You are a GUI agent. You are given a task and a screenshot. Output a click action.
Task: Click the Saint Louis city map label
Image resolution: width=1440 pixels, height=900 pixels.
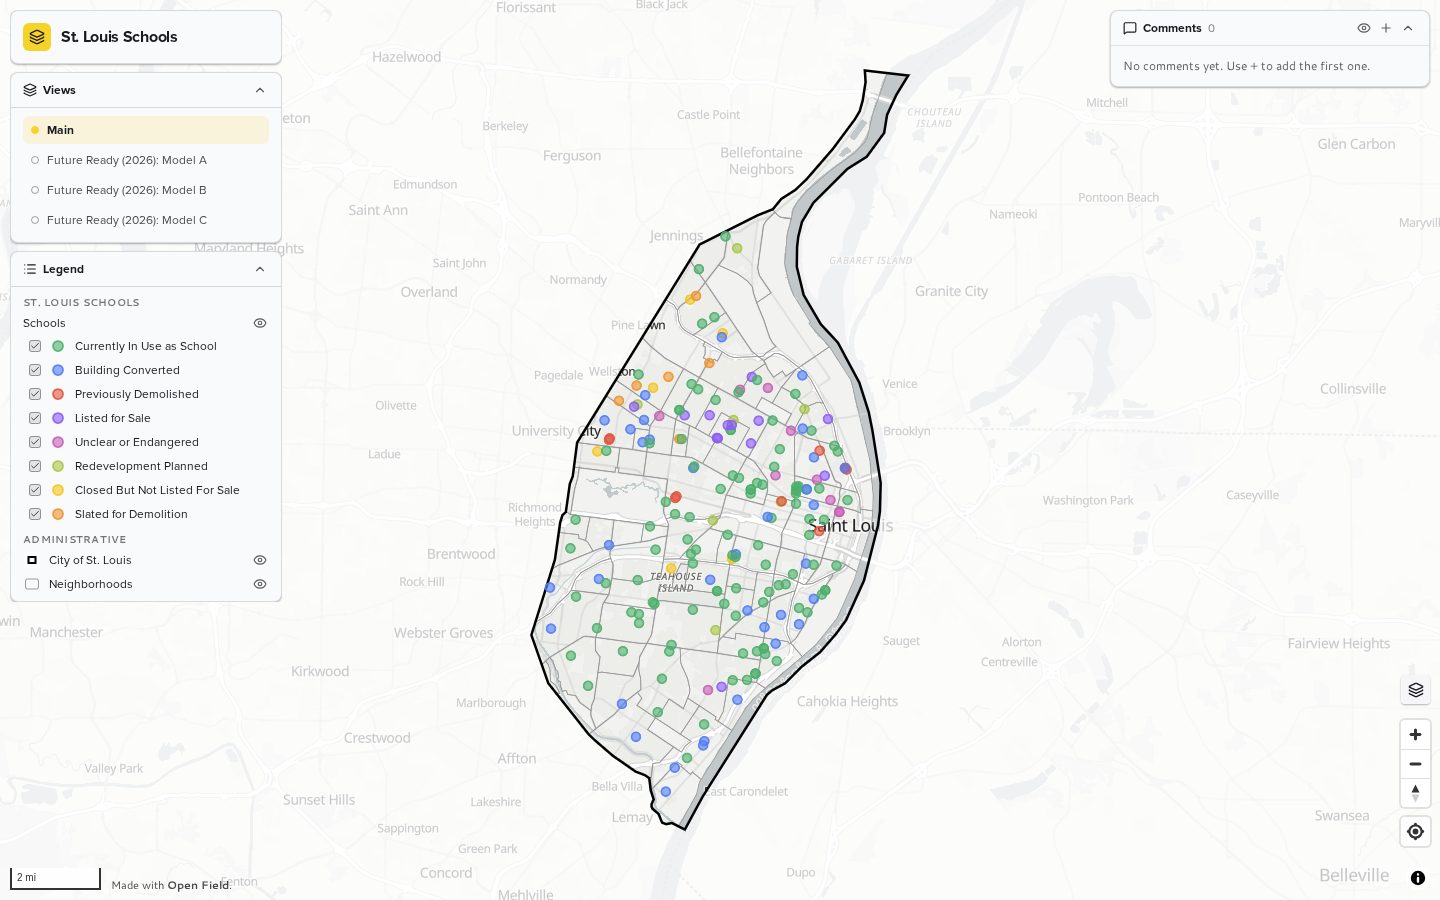[851, 525]
